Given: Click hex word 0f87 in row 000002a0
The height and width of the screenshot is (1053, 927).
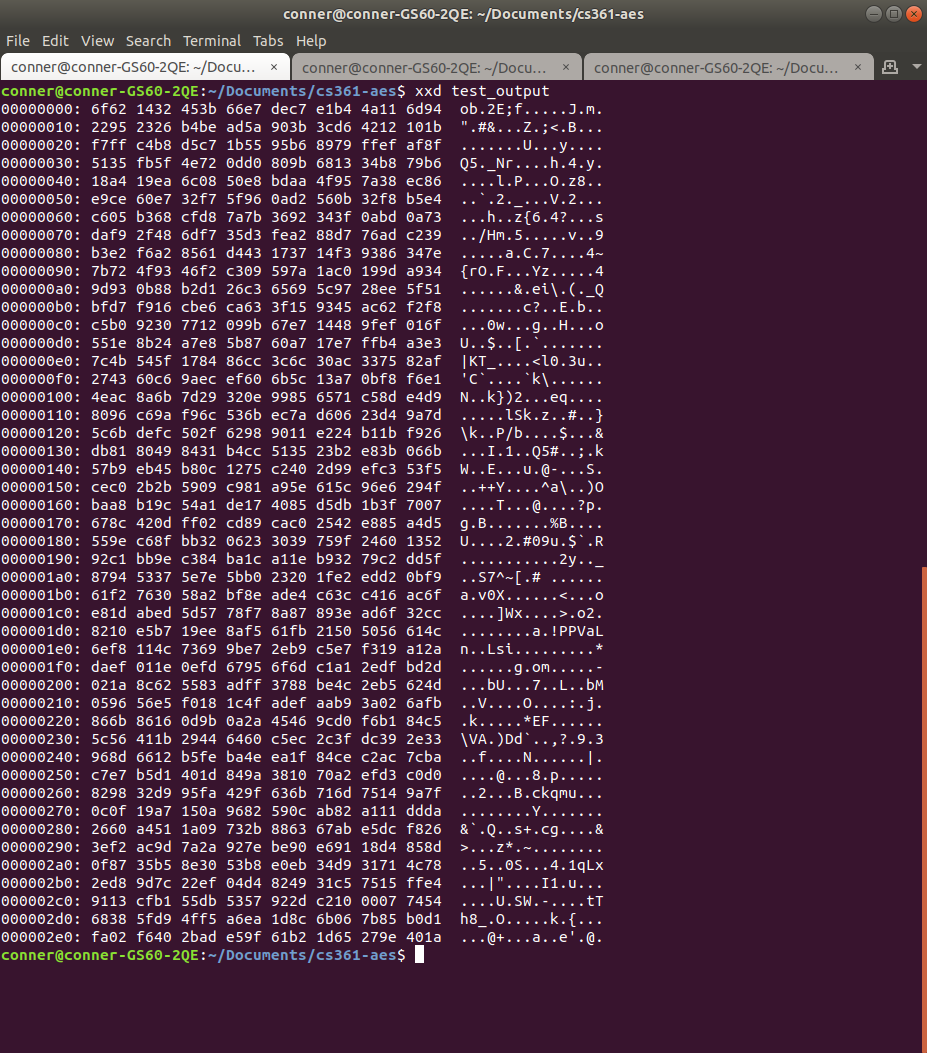Looking at the screenshot, I should tap(109, 866).
